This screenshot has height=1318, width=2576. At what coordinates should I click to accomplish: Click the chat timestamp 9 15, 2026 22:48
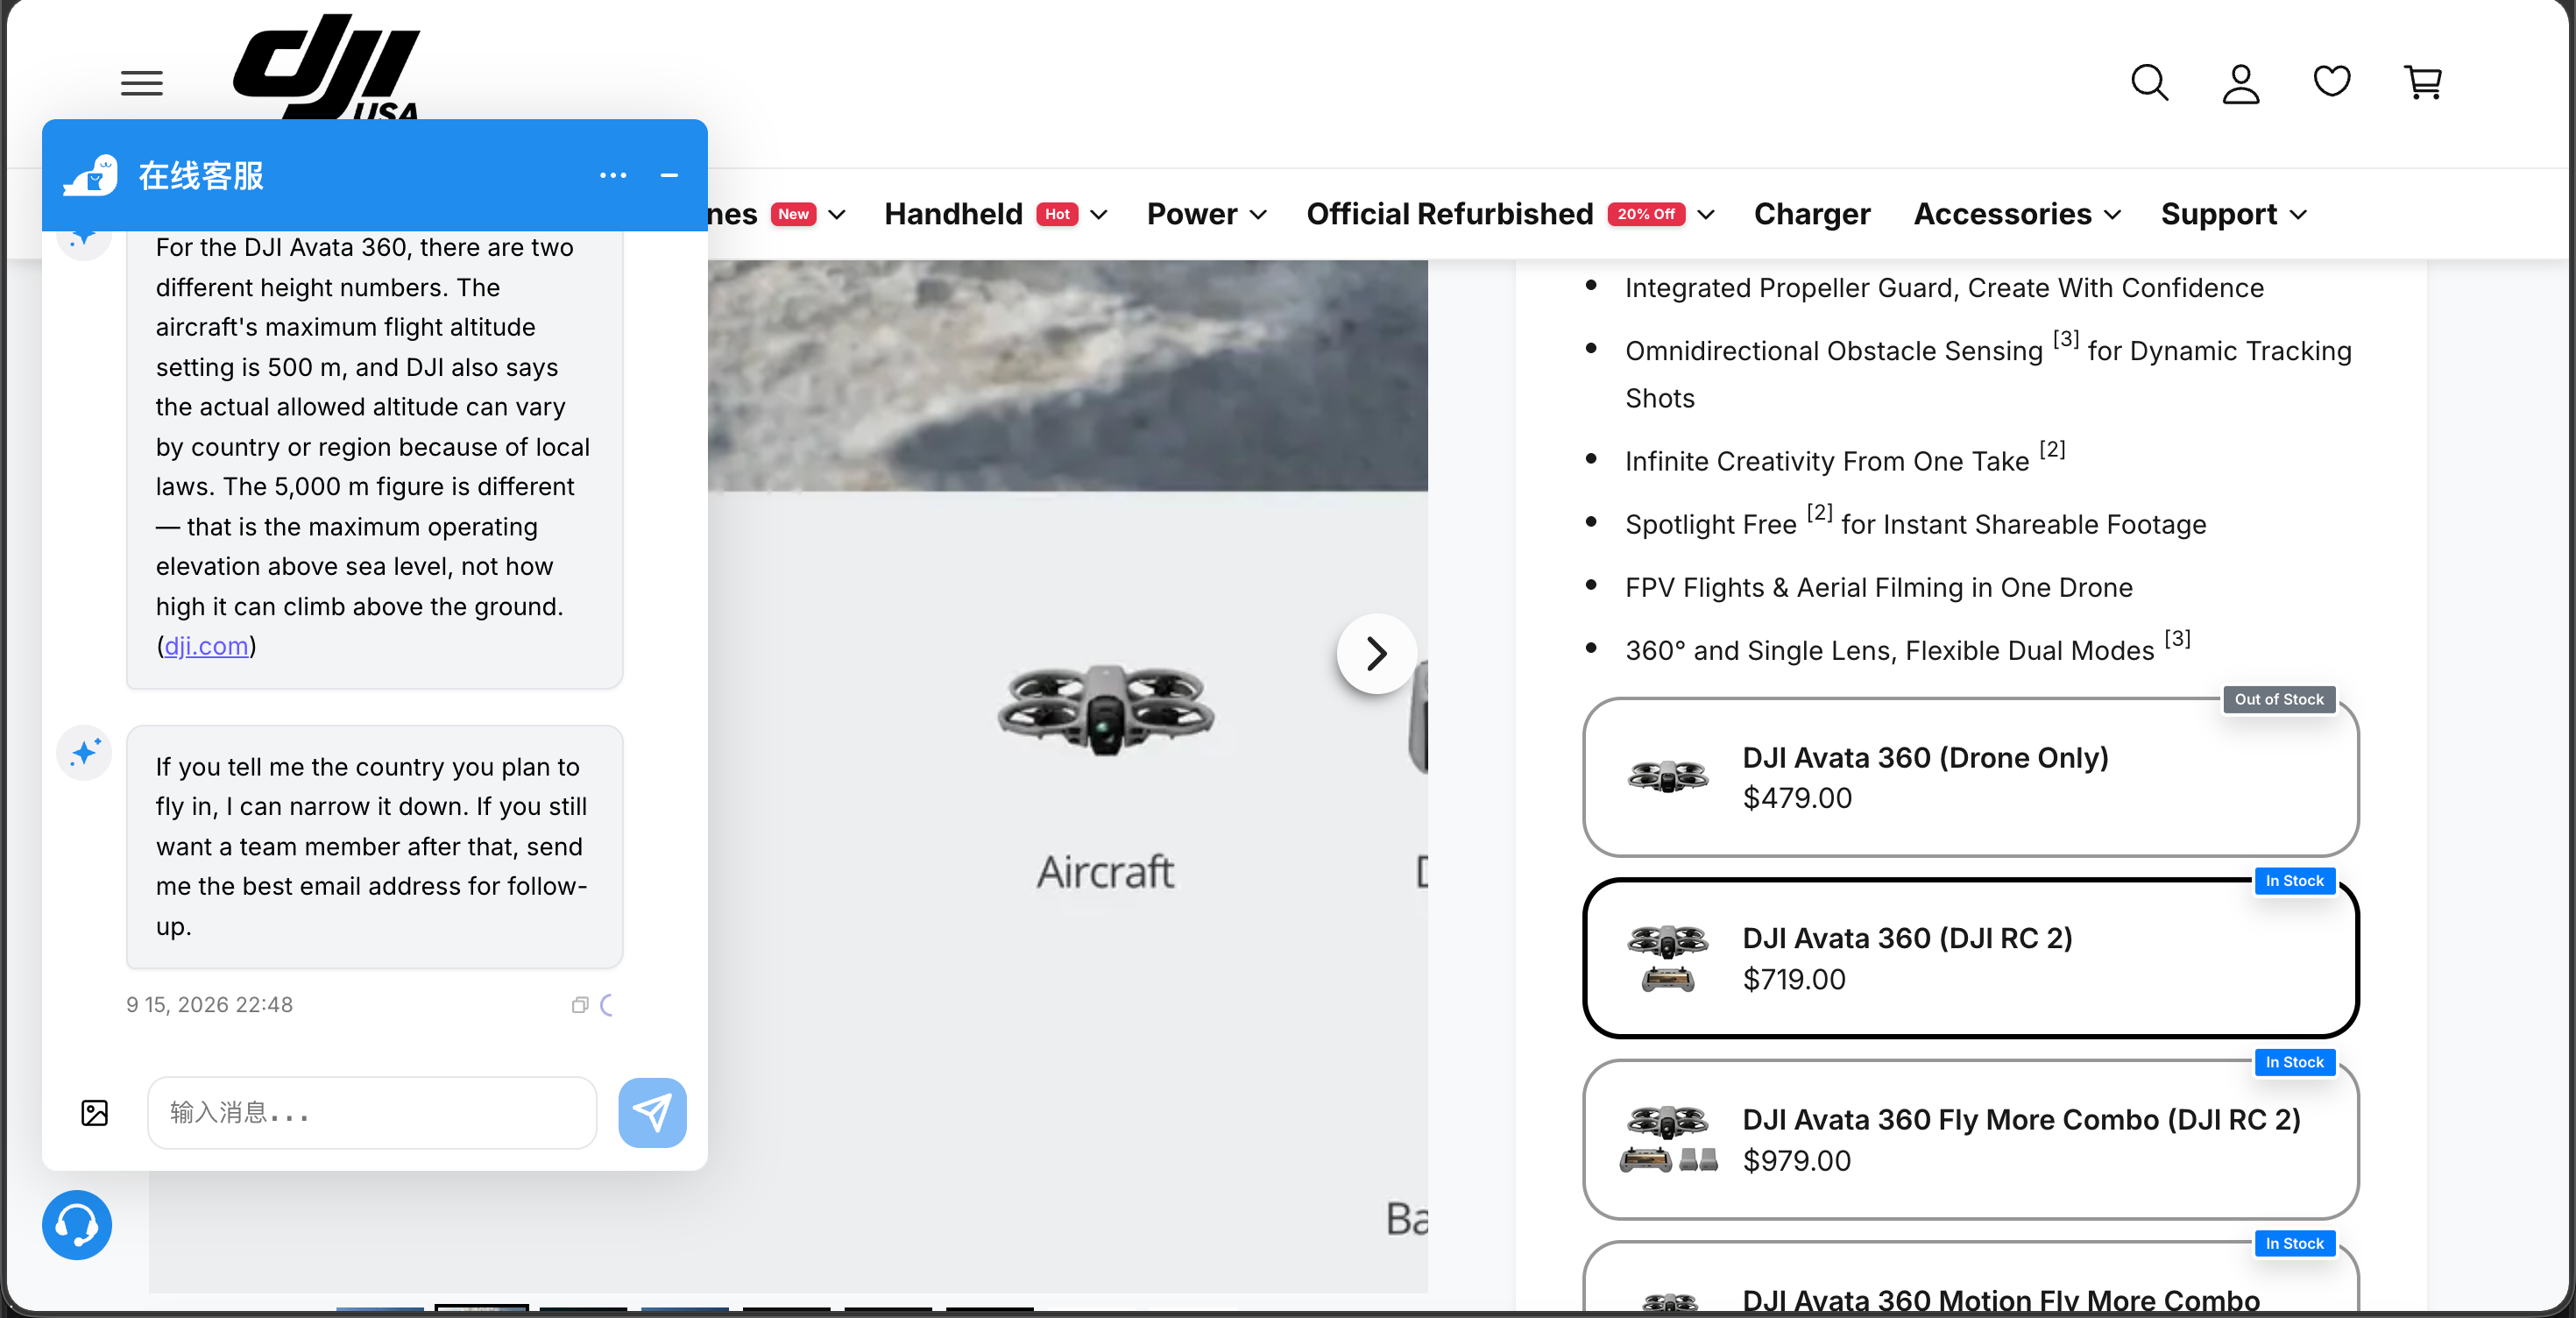pos(209,1005)
